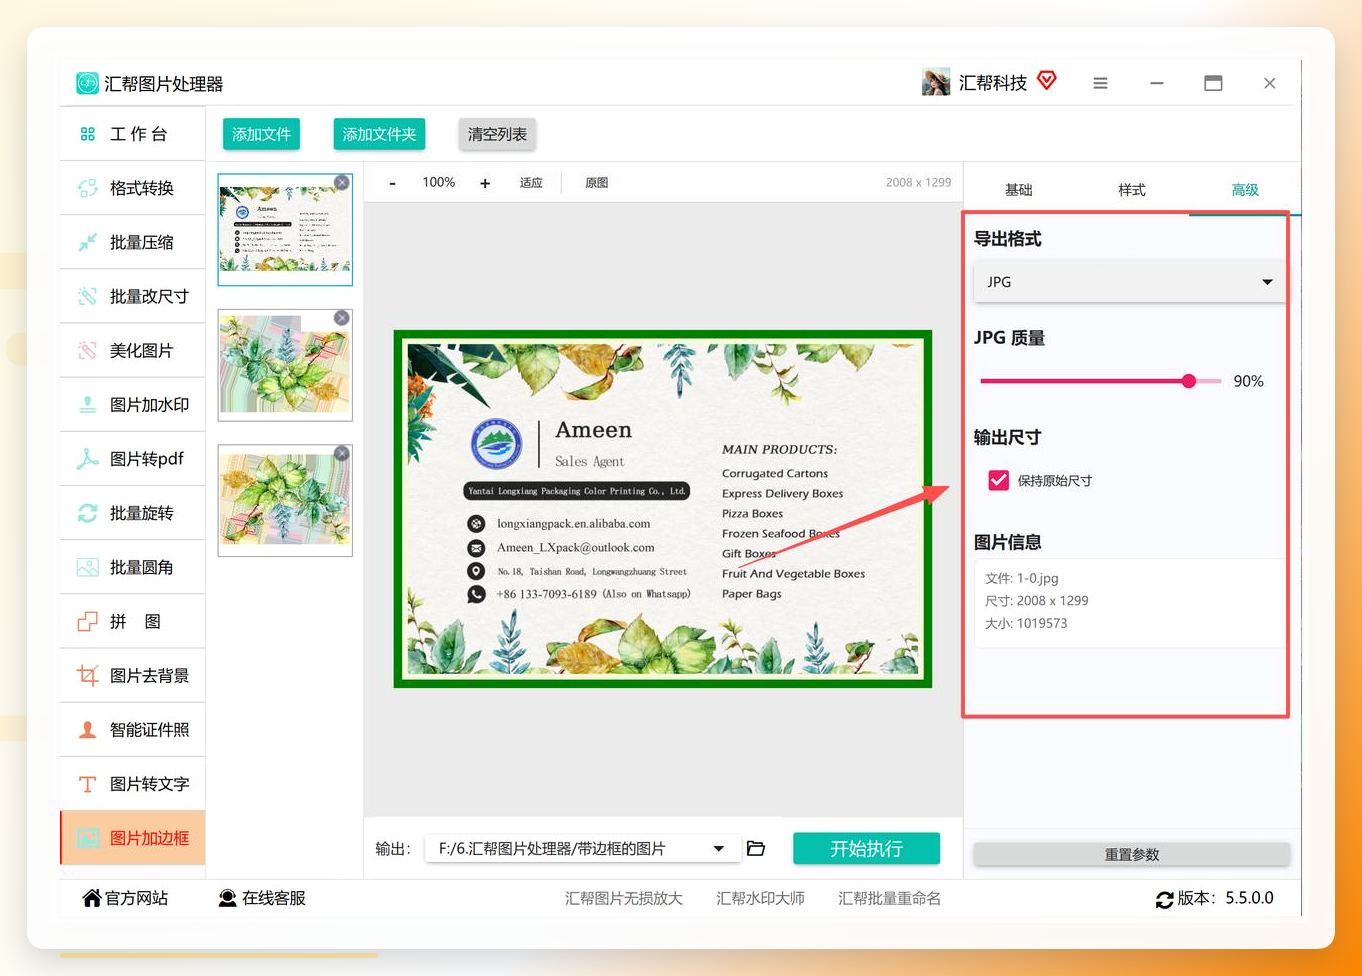Switch to the 基础 tab
1362x976 pixels.
1018,190
